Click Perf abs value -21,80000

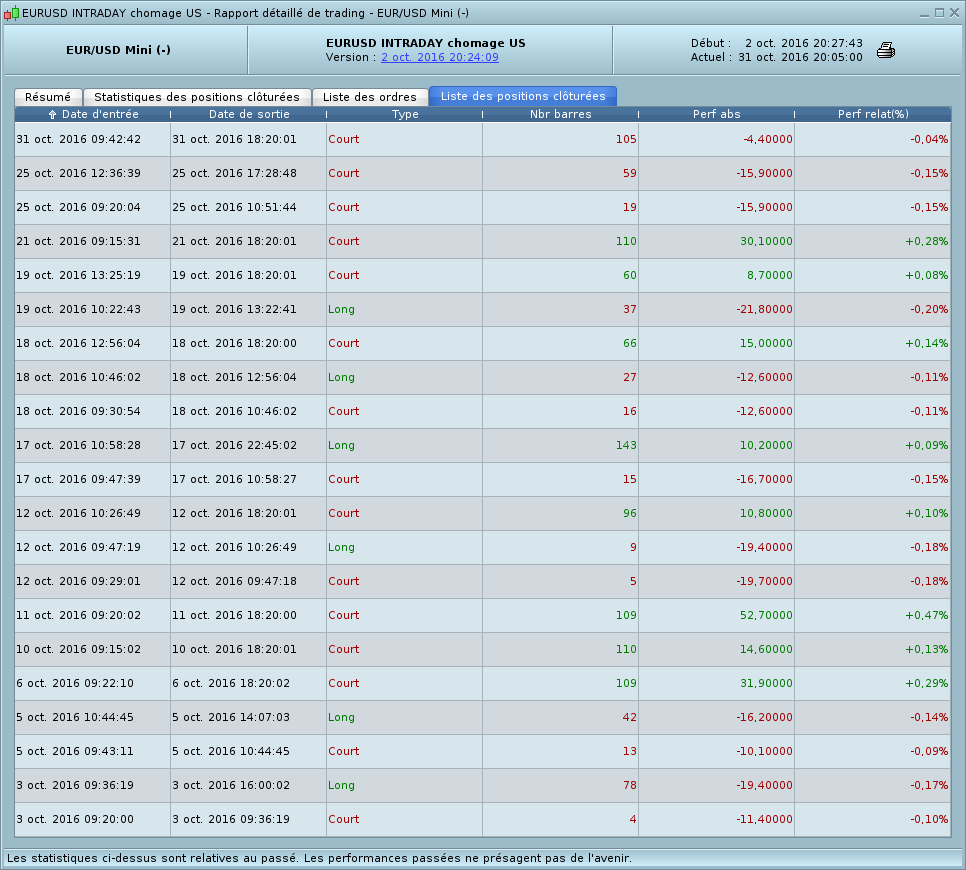765,309
